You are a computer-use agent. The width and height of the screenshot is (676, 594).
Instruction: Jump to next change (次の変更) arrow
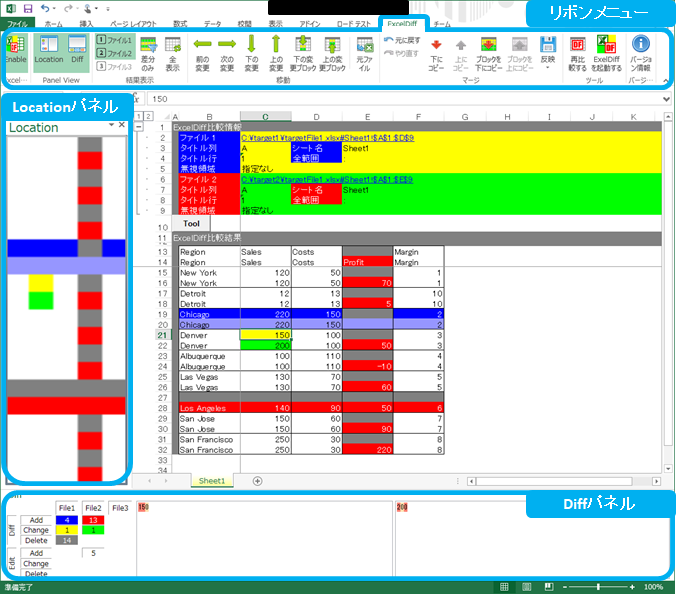coord(227,53)
